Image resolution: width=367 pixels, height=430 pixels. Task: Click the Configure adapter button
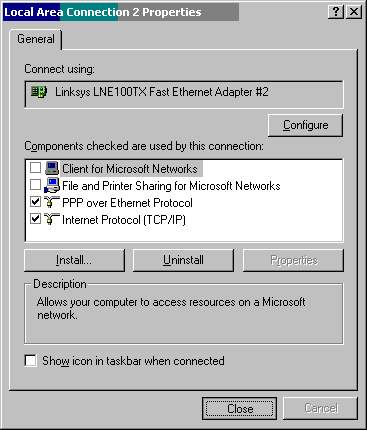[x=305, y=125]
